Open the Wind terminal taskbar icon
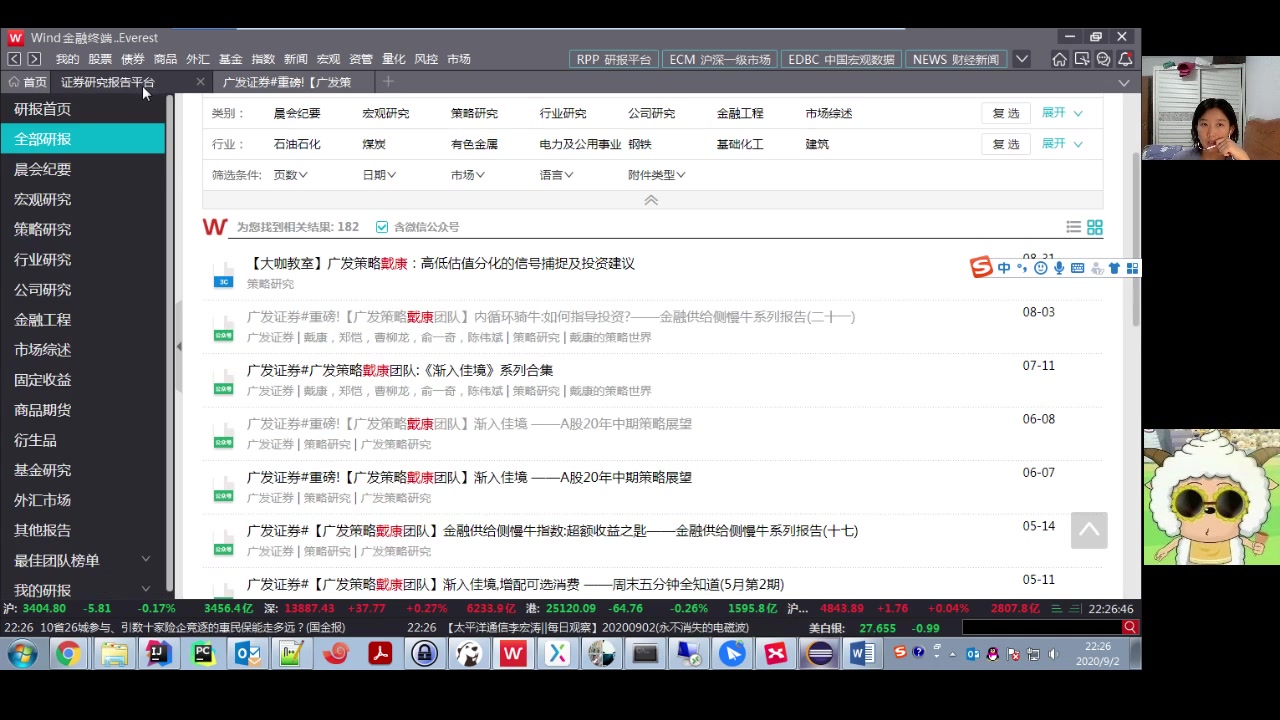 click(513, 654)
